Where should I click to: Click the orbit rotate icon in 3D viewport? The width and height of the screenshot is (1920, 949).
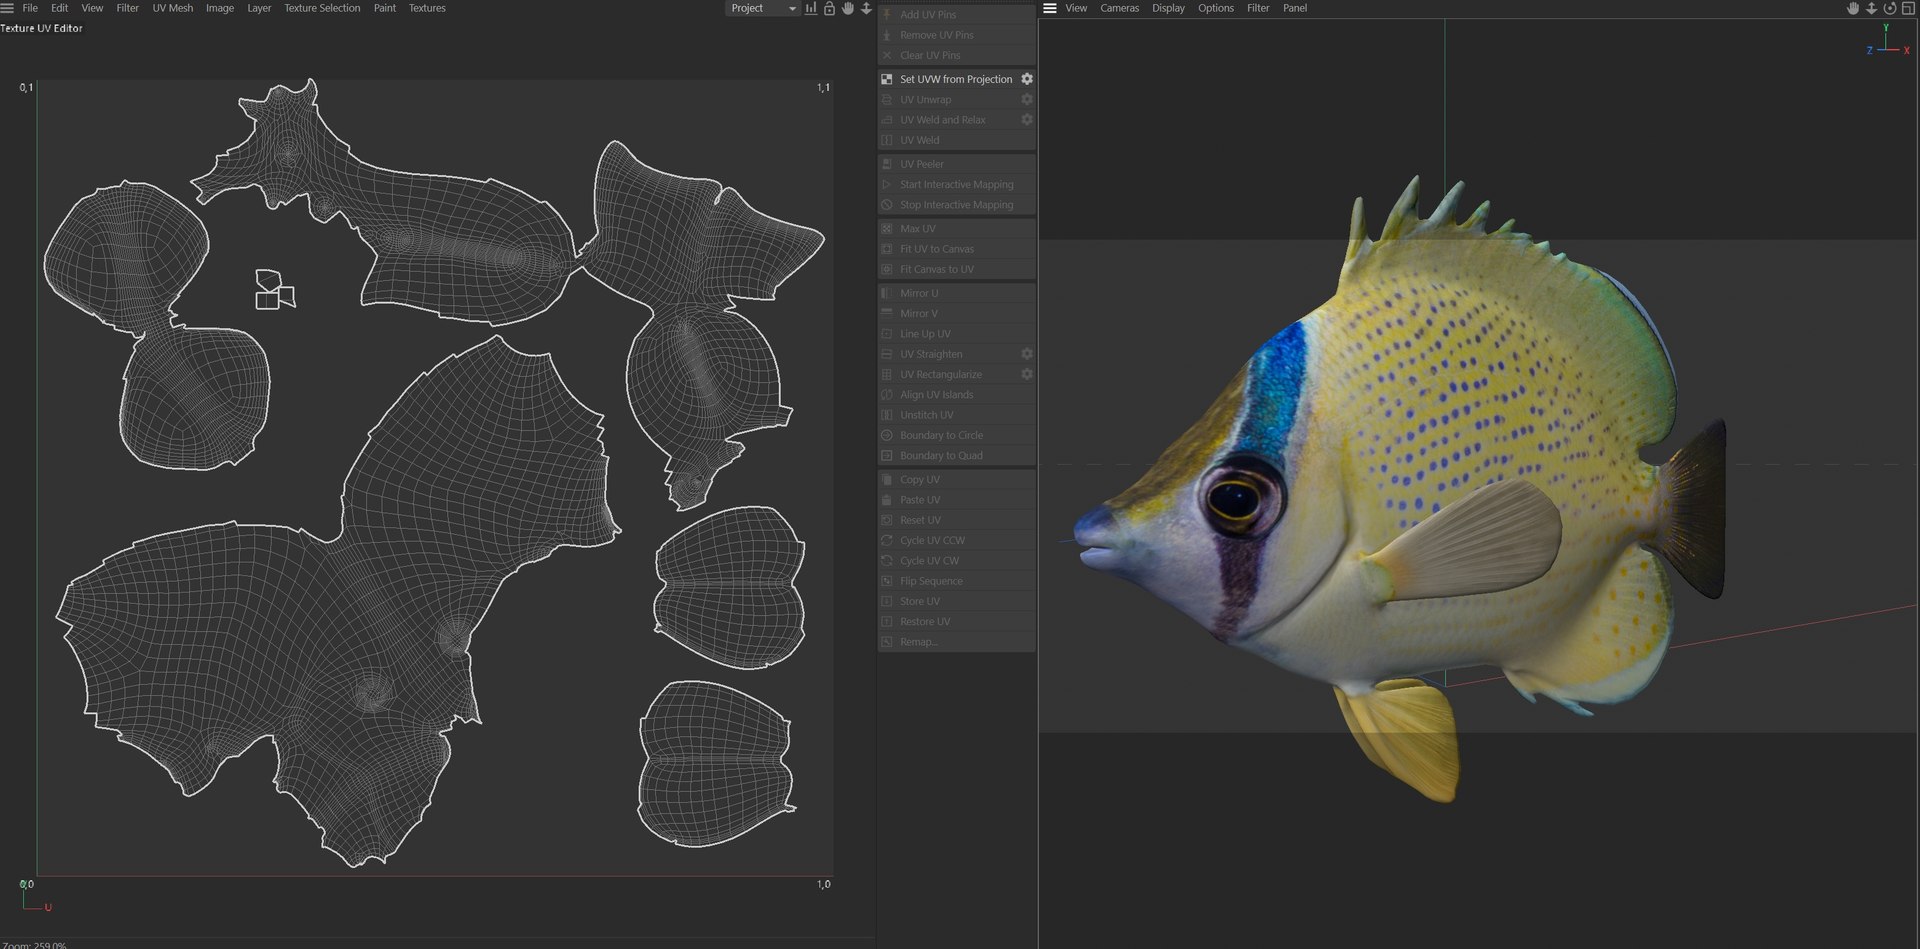tap(1890, 8)
